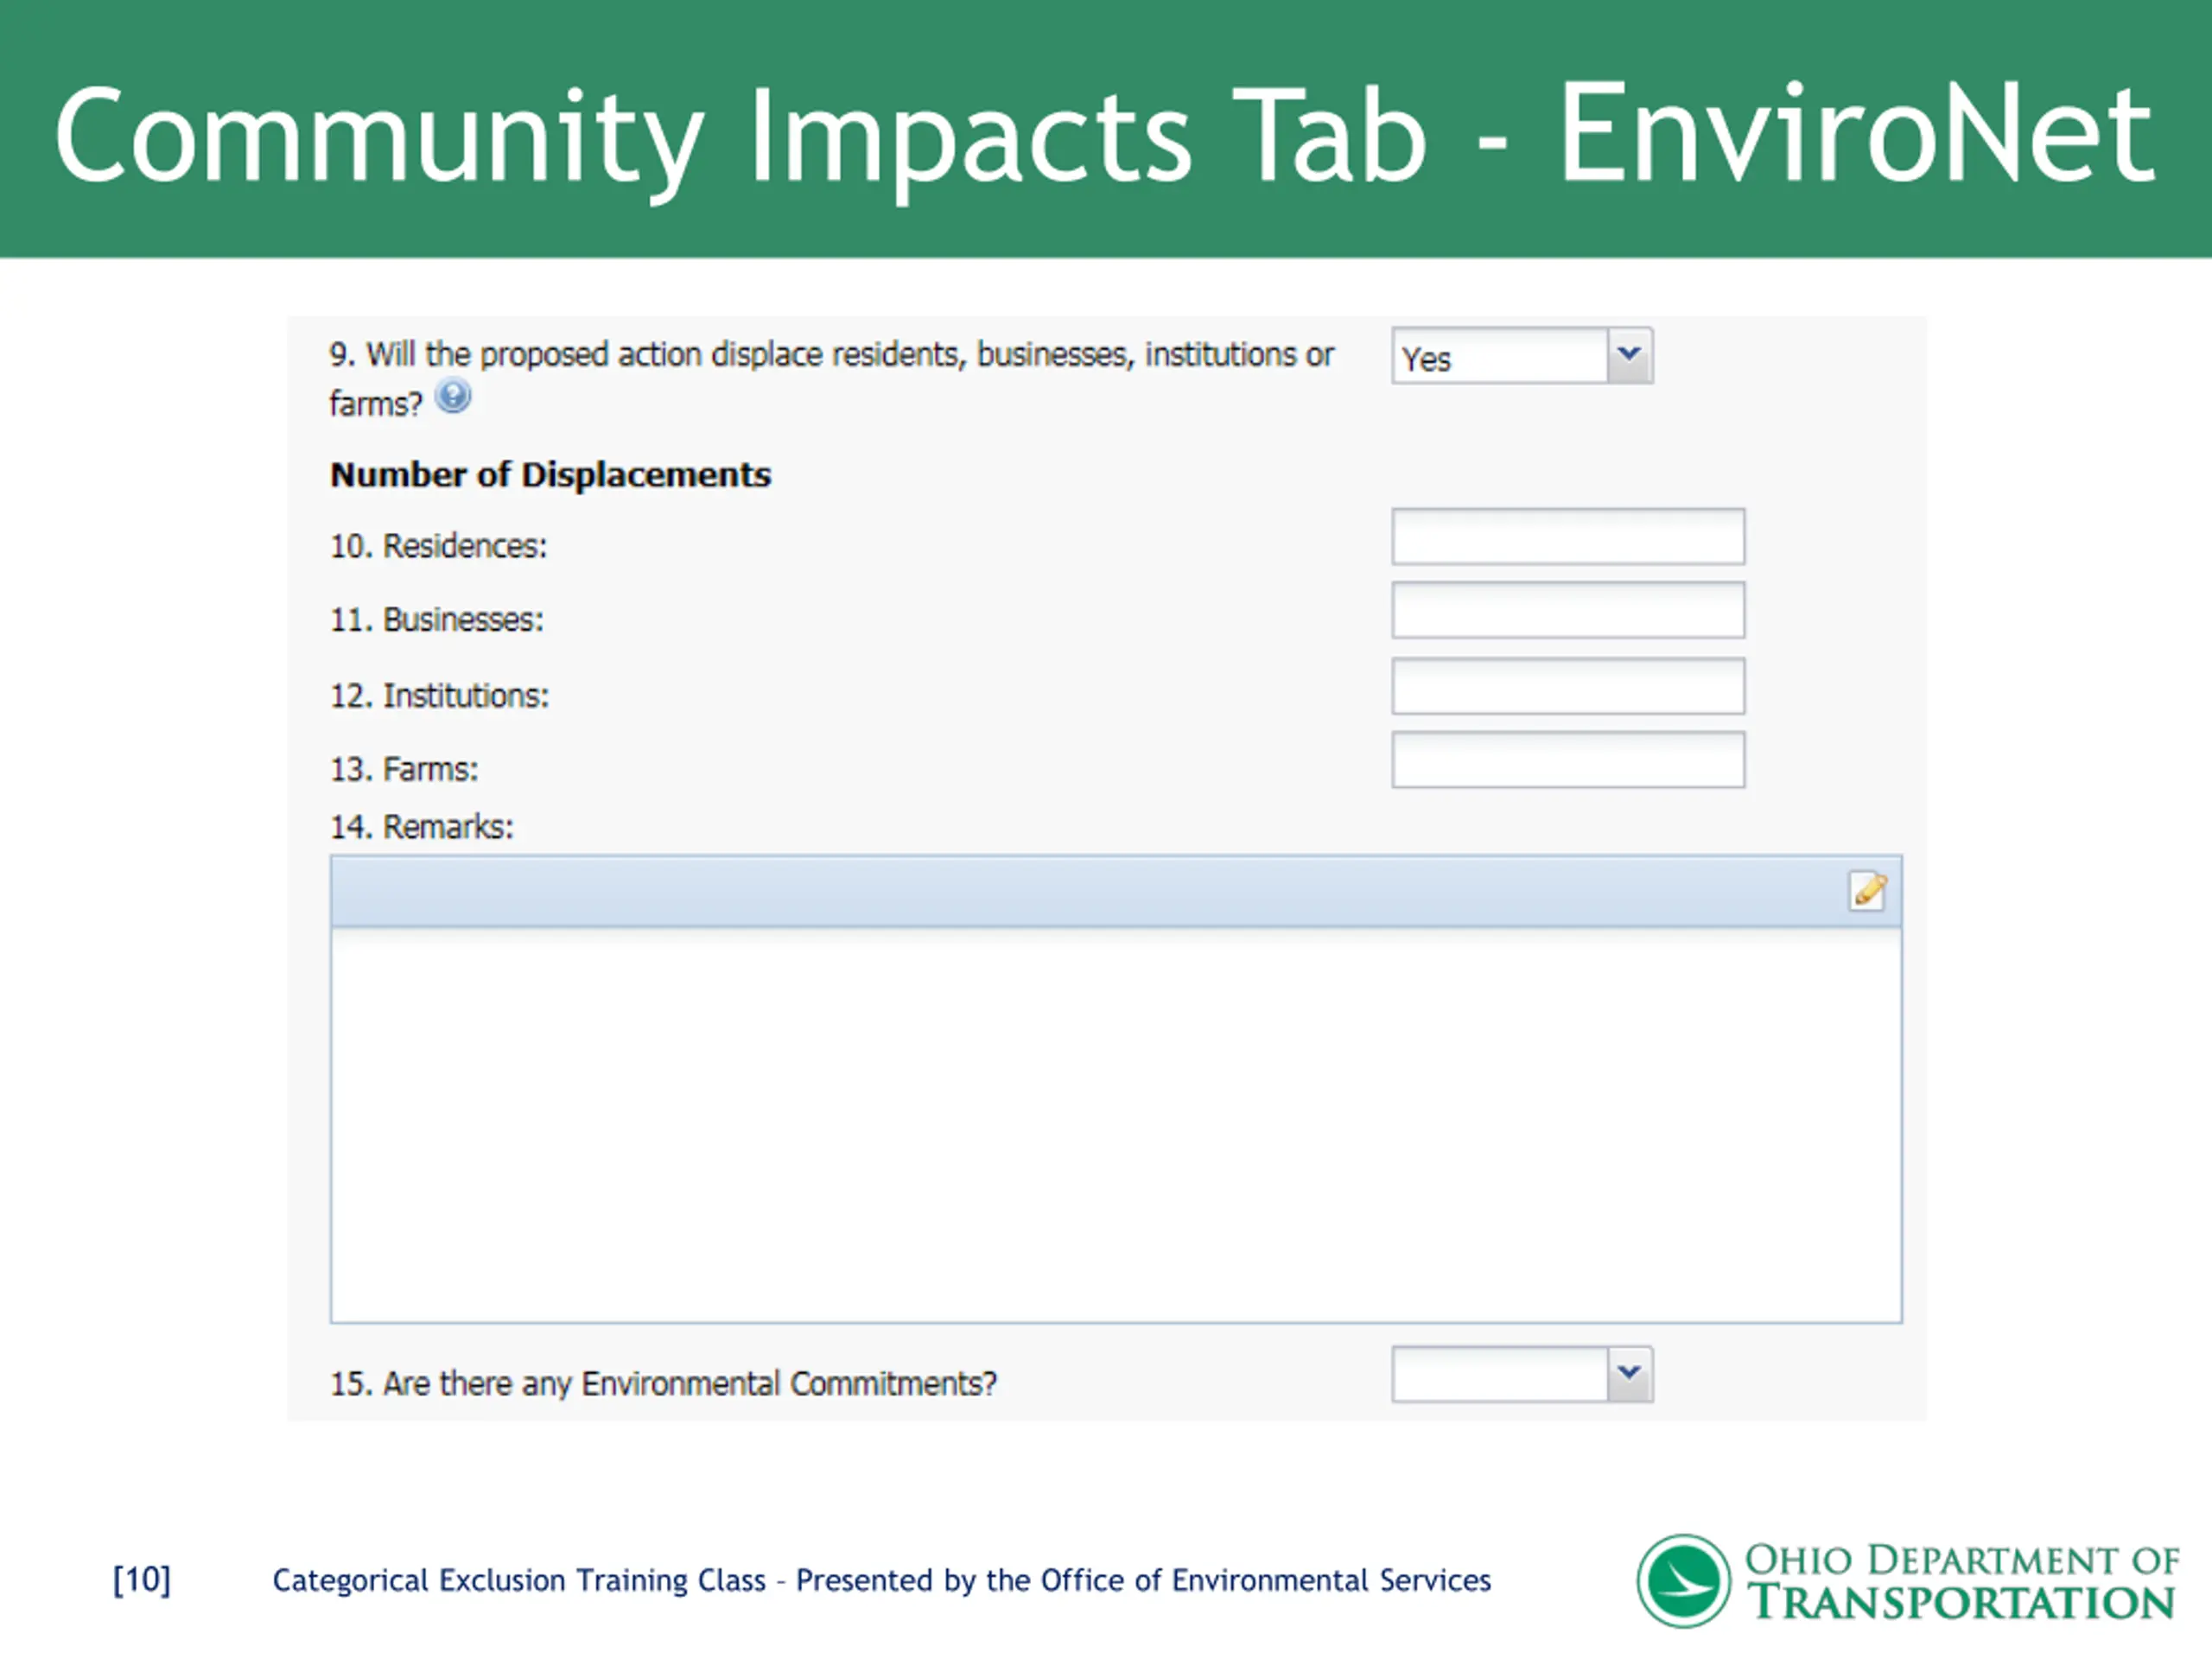This screenshot has height=1659, width=2212.
Task: Click the question 9 displacement text
Action: 830,355
